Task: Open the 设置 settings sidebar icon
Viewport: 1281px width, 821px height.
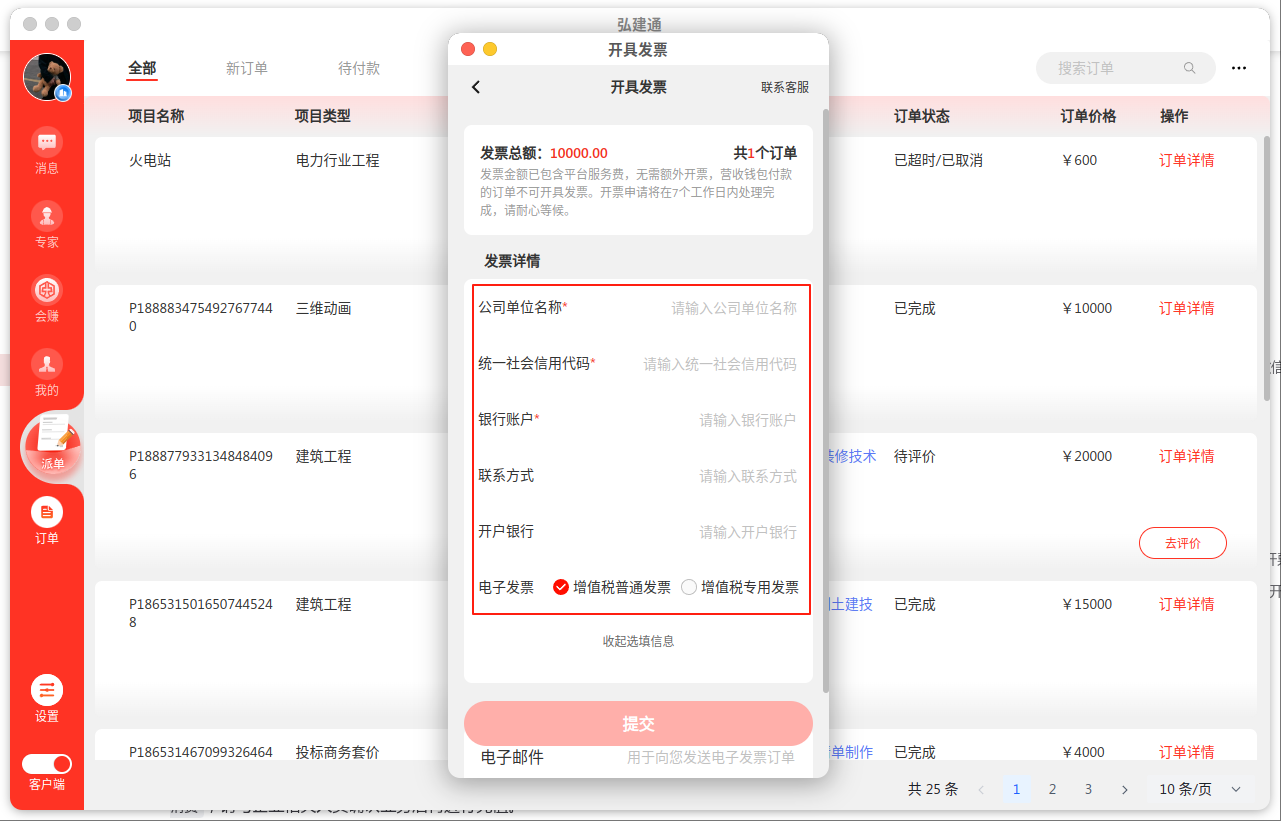Action: click(x=47, y=690)
